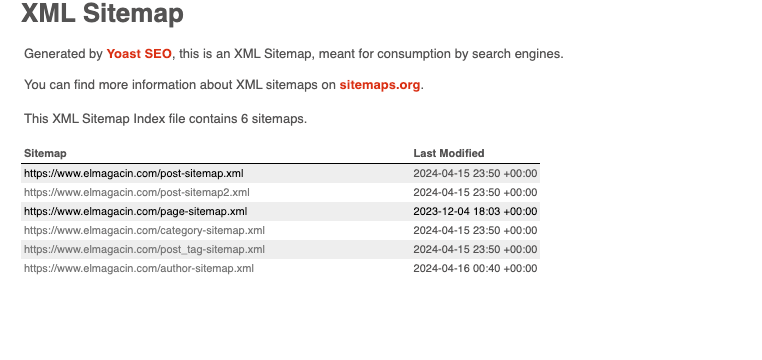Open the Yoast SEO link
This screenshot has height=360, width=762.
139,54
